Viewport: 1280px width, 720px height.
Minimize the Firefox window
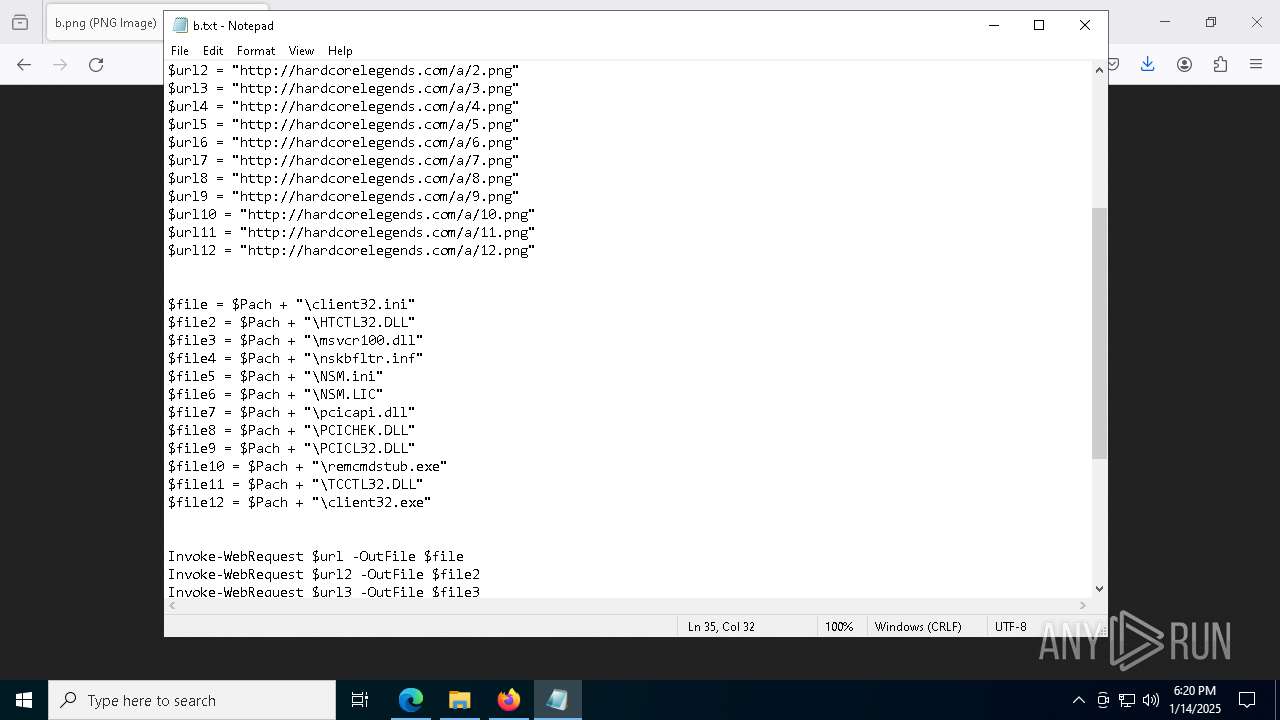tap(1164, 22)
